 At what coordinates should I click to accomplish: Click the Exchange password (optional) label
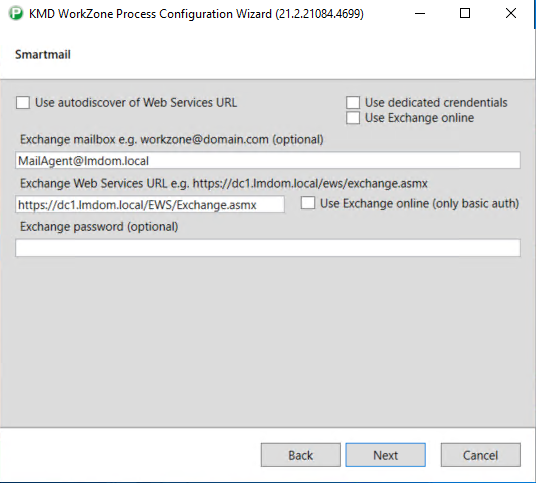(x=99, y=227)
